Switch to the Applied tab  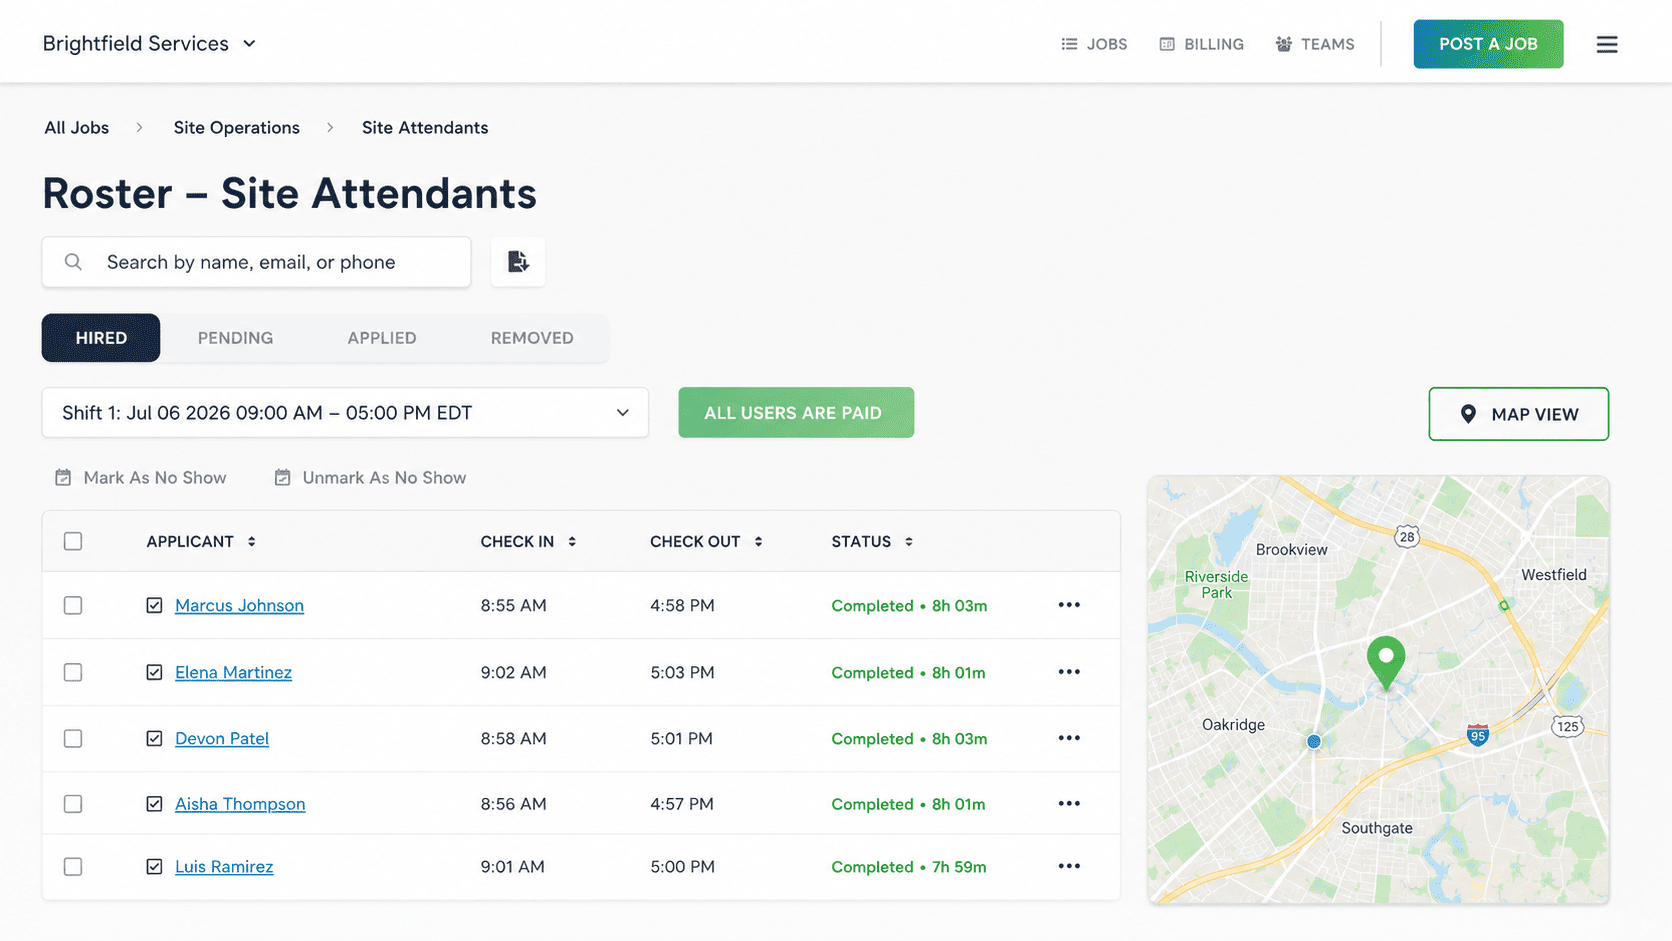click(x=382, y=338)
